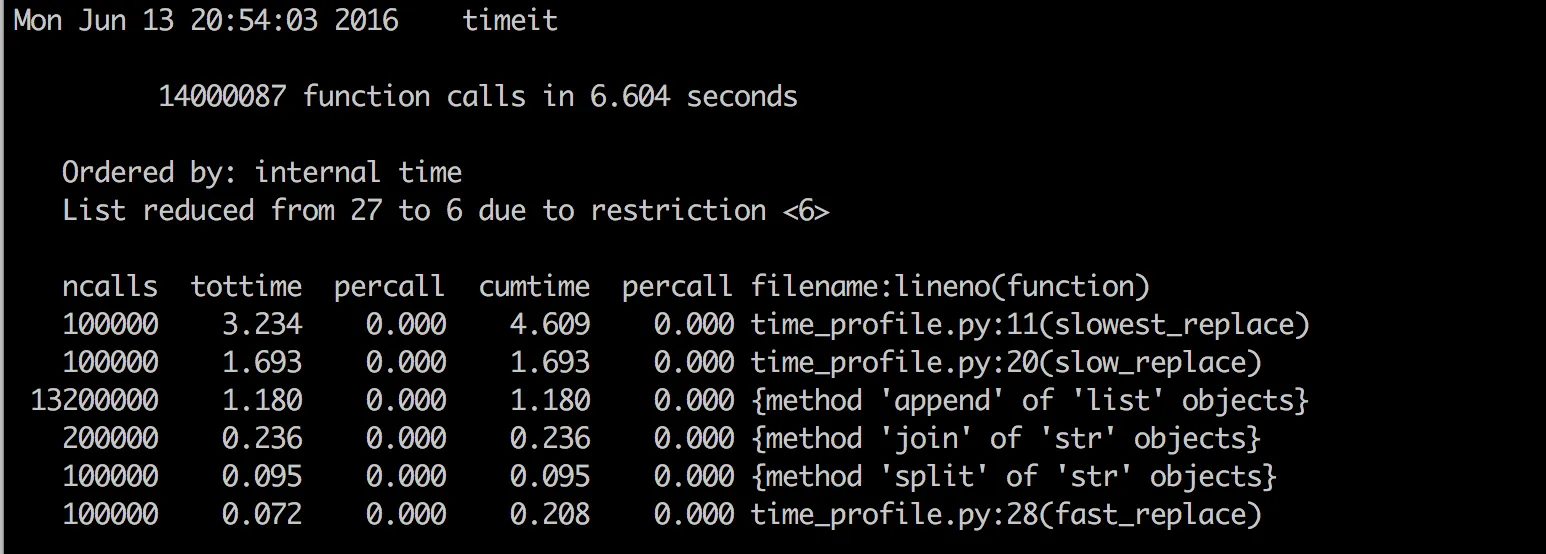Click the 'ncalls' column header

pos(110,287)
